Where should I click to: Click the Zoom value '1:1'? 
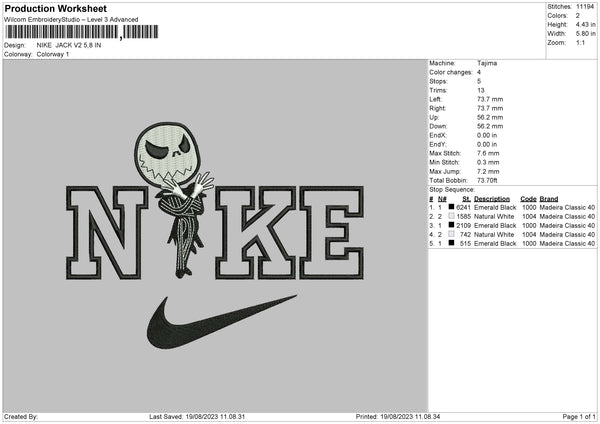(x=580, y=42)
